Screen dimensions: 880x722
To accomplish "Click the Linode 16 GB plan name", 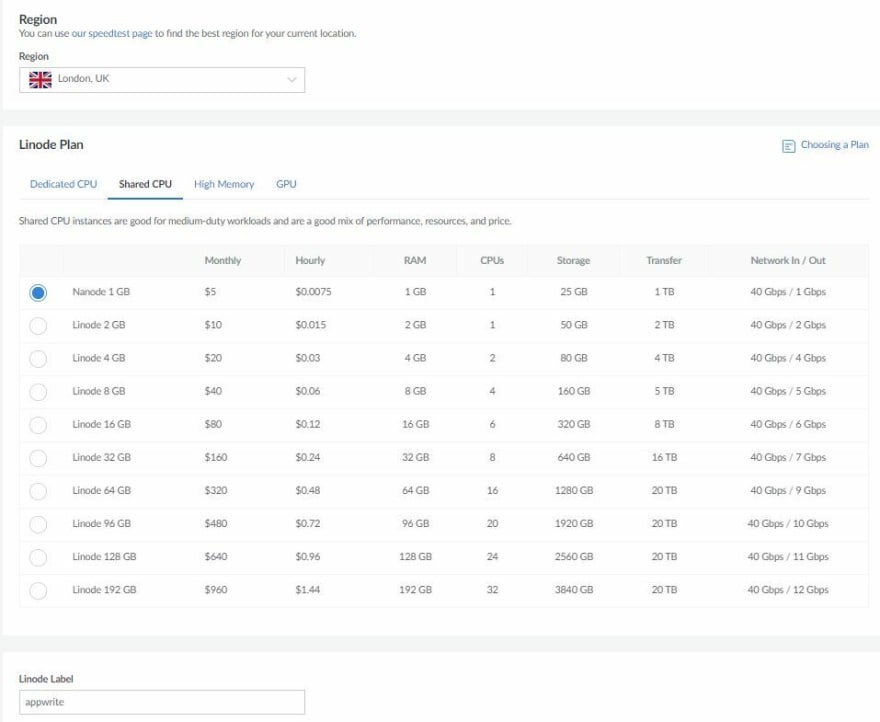I will [x=102, y=424].
